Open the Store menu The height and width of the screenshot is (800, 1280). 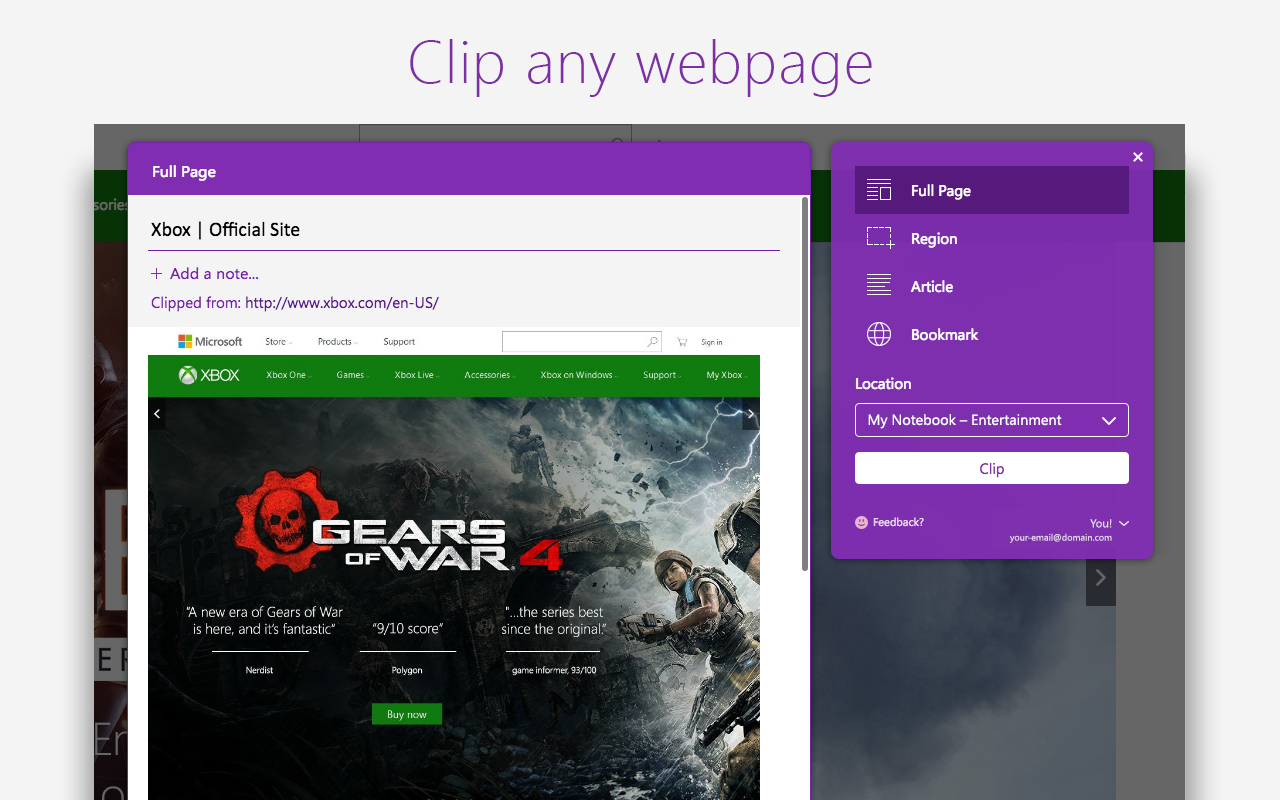(x=277, y=341)
